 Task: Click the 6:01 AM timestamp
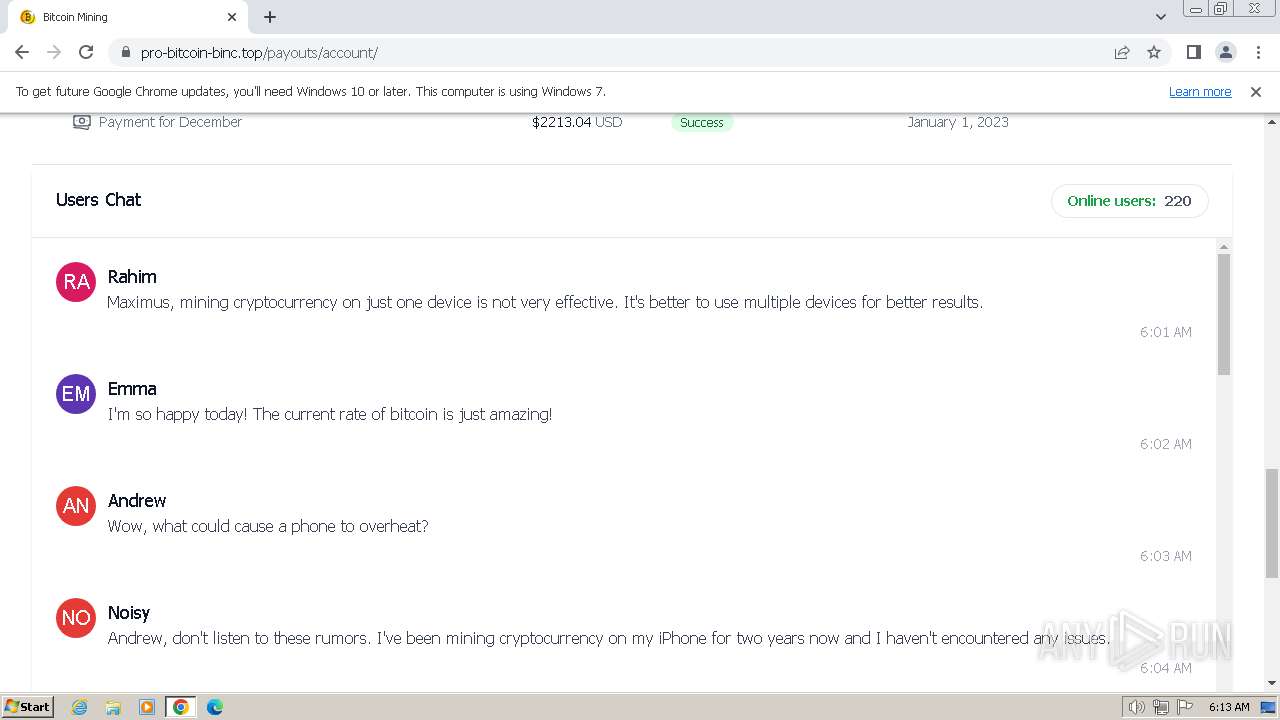(1166, 332)
